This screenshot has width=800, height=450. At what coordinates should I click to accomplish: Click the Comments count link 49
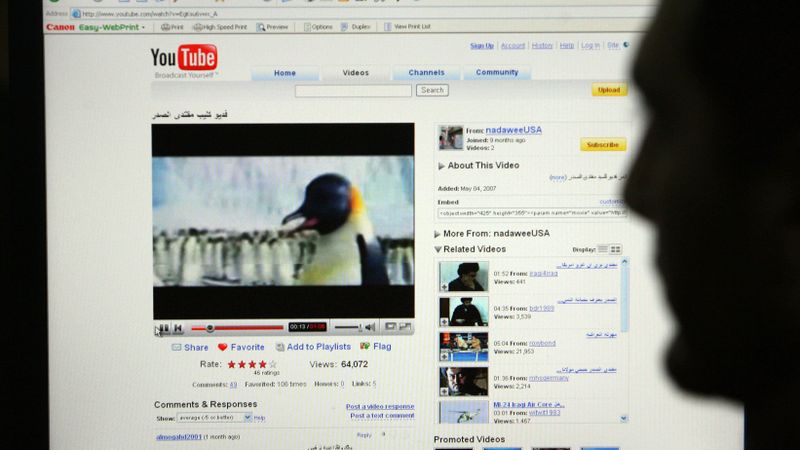[233, 385]
